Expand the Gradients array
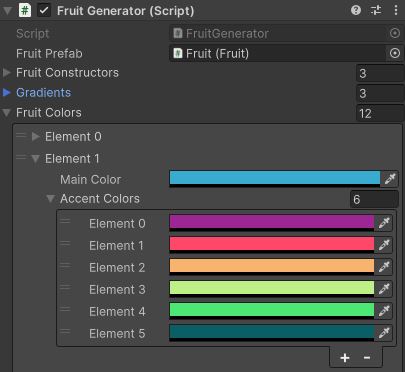Screen dimensions: 405x372 coord(7,92)
